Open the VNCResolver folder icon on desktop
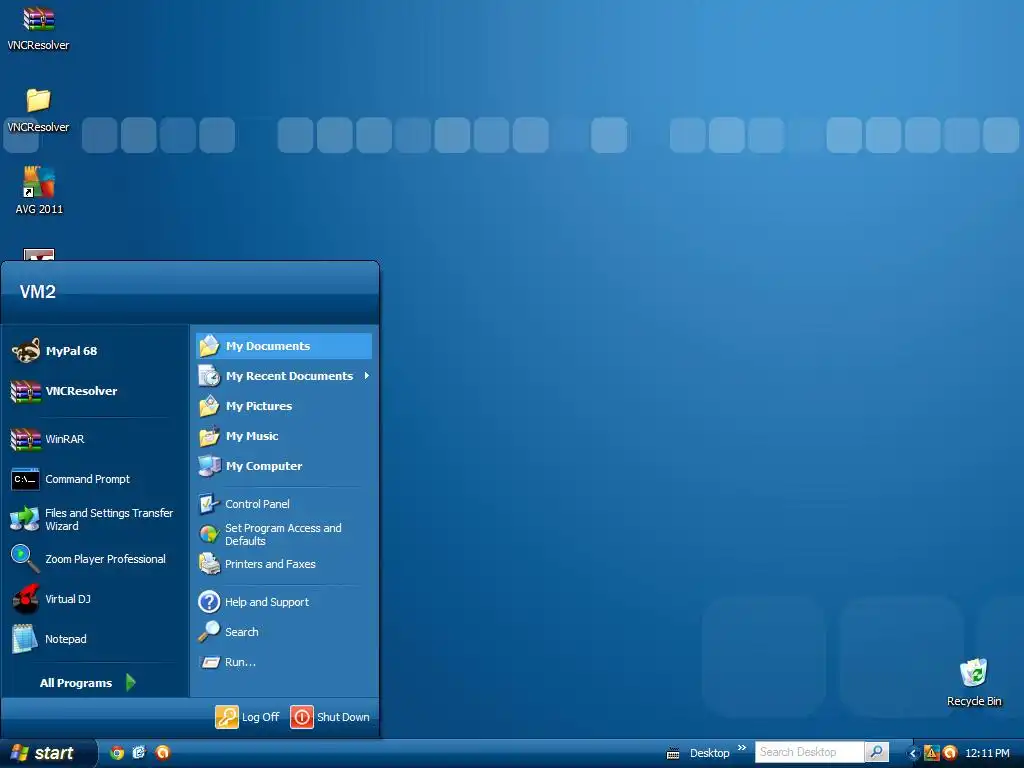Screen dimensions: 1024x768 click(x=39, y=110)
